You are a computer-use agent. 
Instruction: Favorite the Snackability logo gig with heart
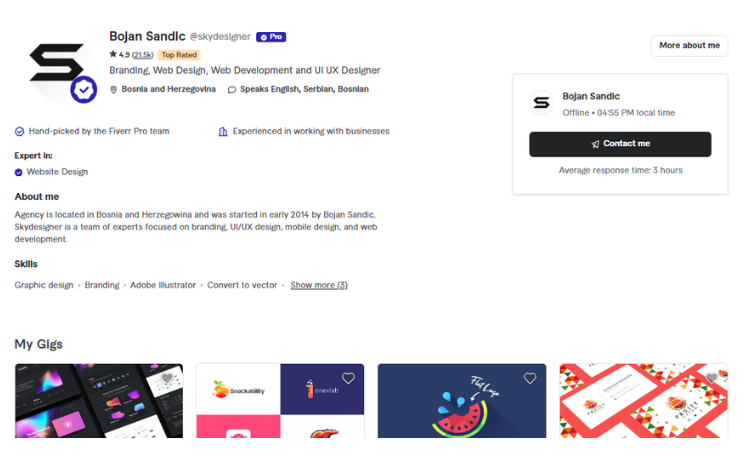[x=348, y=378]
